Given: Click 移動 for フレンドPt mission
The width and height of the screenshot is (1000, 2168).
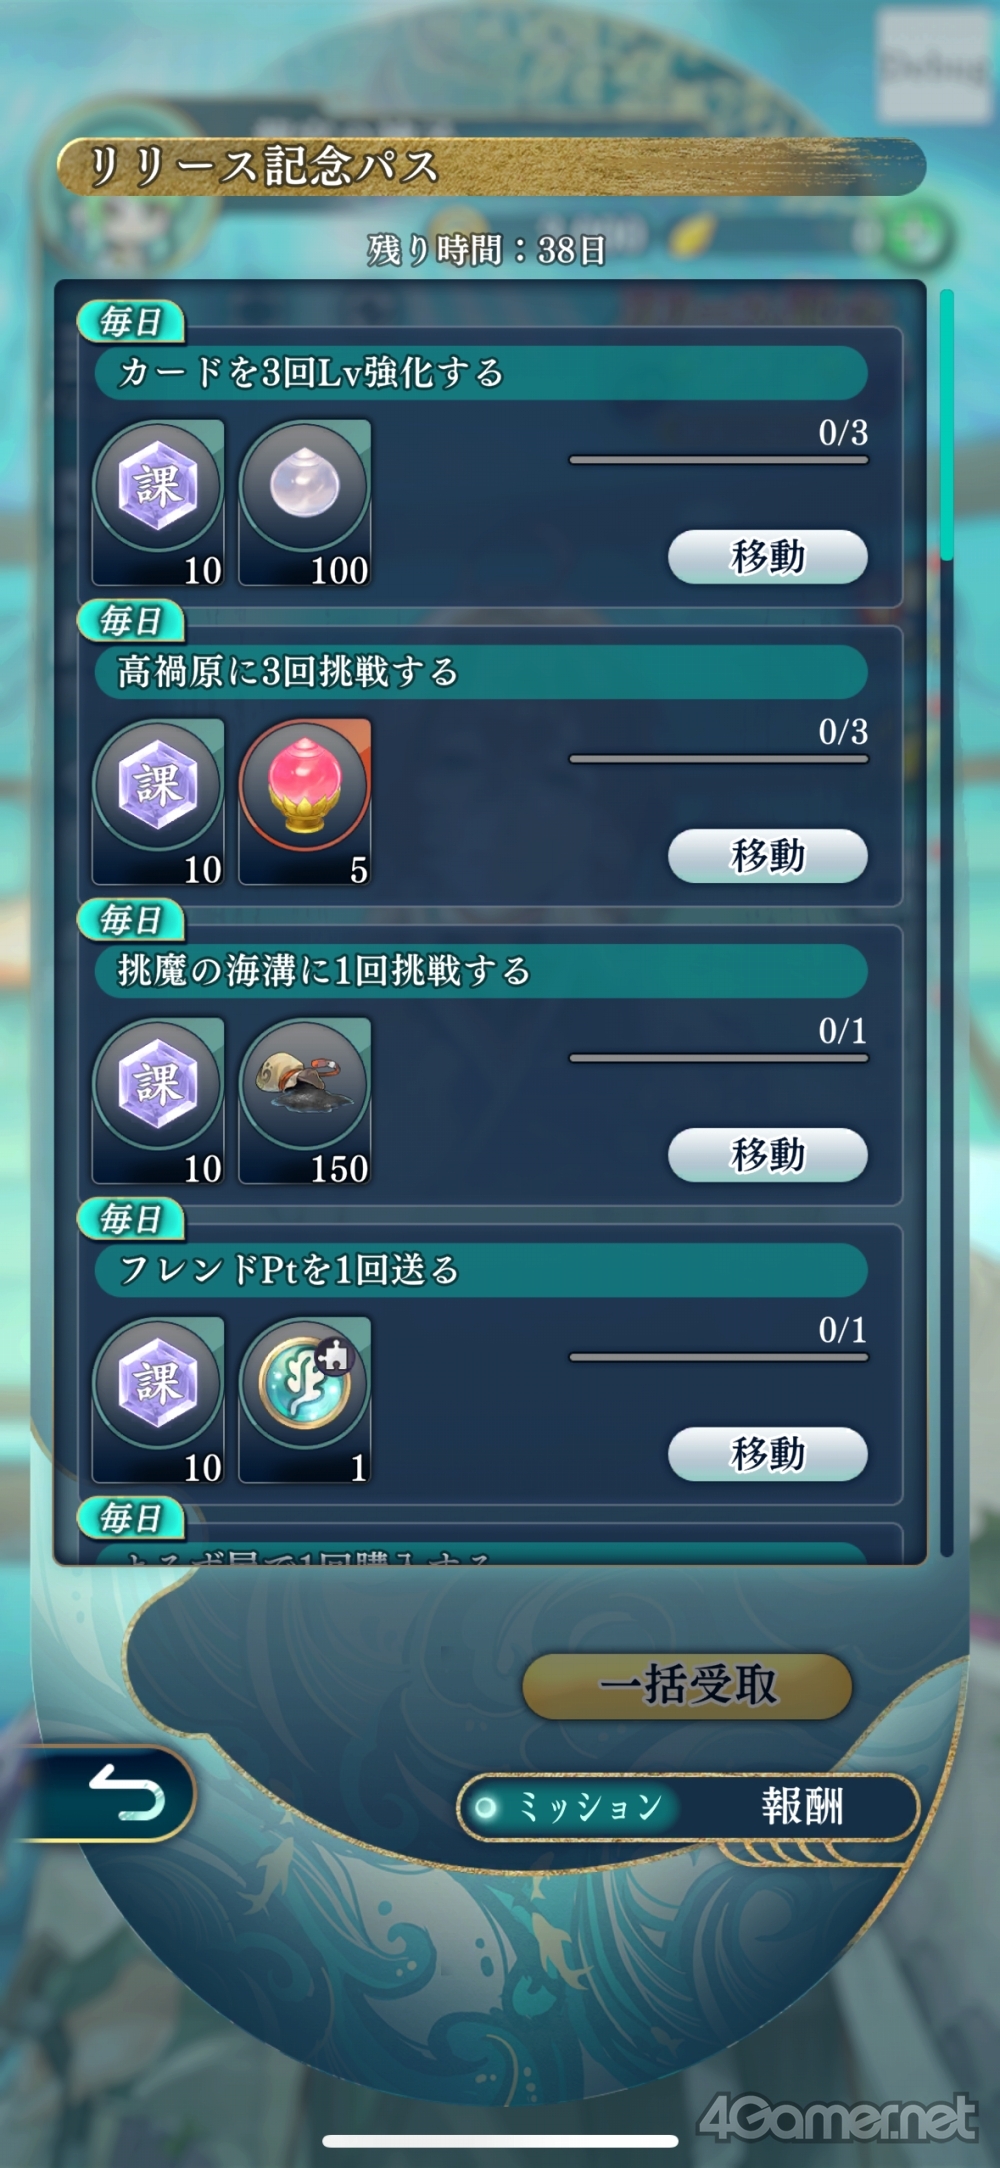Looking at the screenshot, I should point(767,1453).
